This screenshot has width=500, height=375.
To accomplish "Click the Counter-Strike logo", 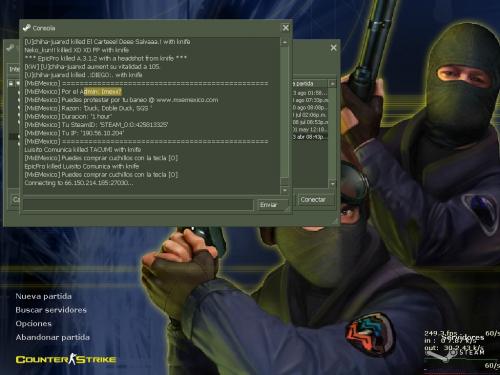I will [x=66, y=359].
